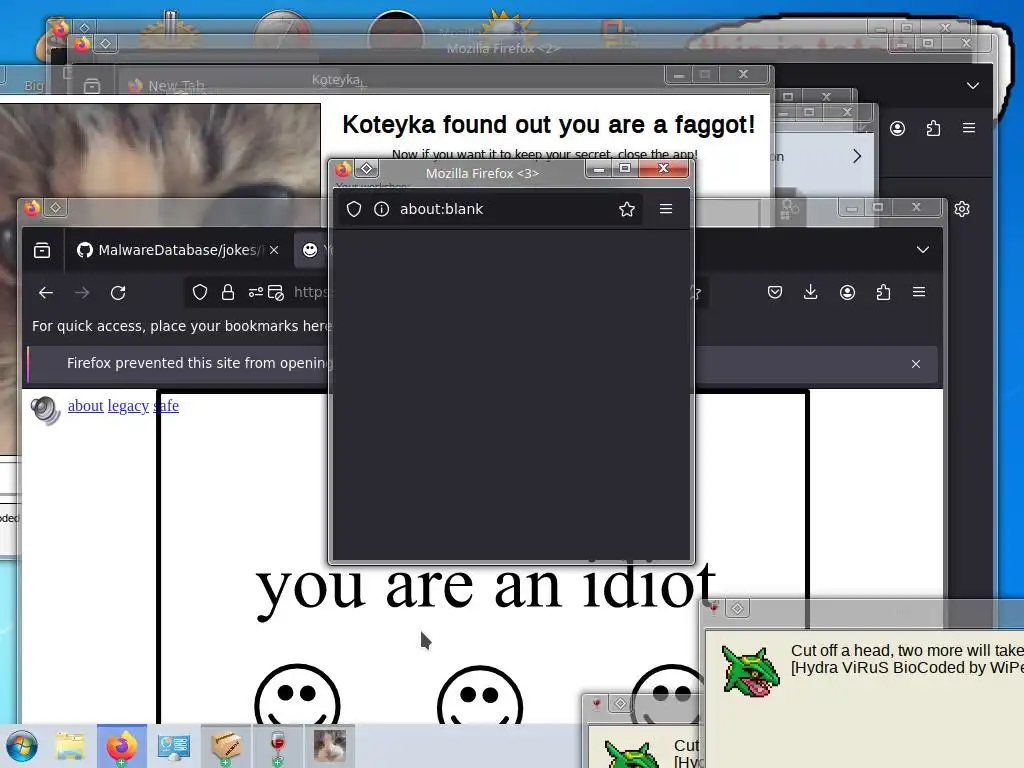Reload the page in main Firefox window
The width and height of the screenshot is (1024, 768).
[118, 293]
